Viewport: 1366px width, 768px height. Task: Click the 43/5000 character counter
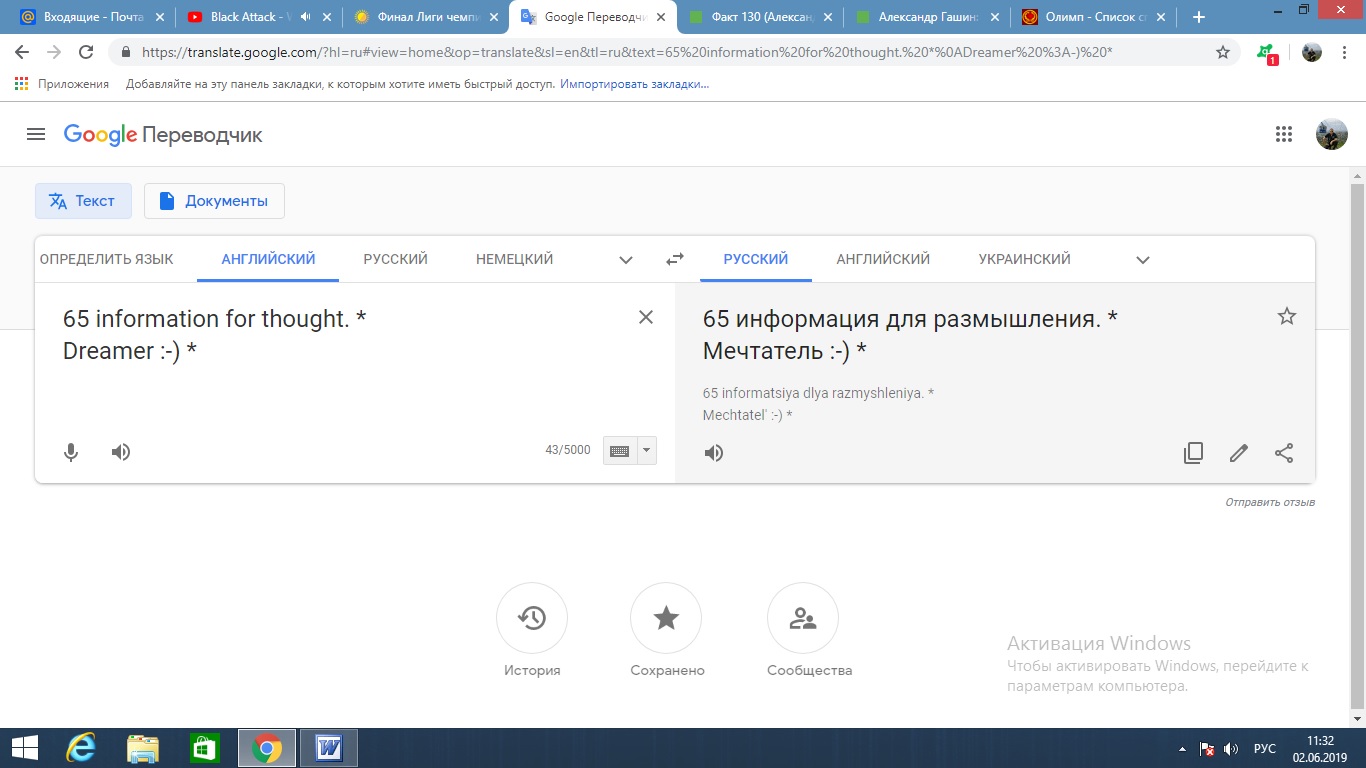click(568, 450)
